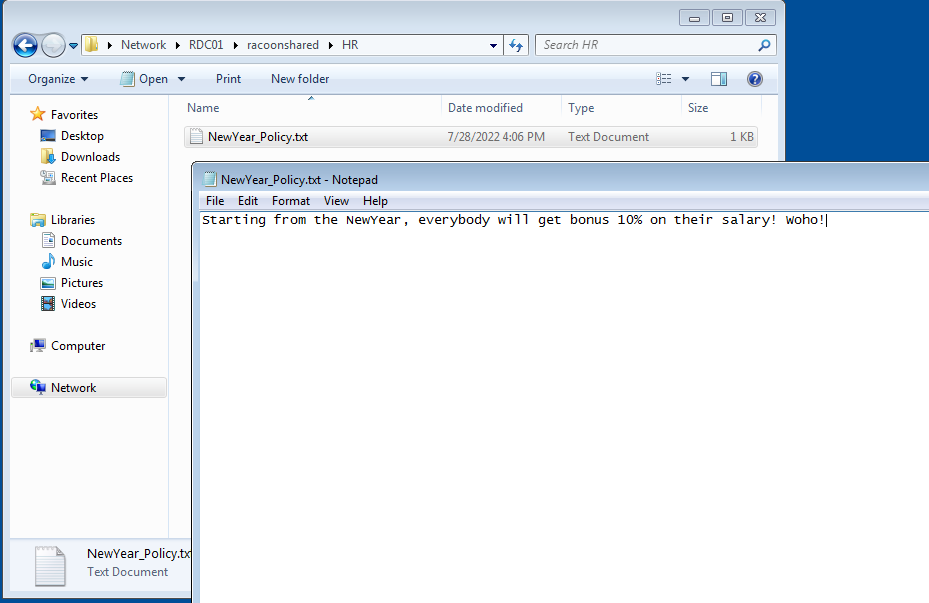Expand the address bar history dropdown

pyautogui.click(x=493, y=45)
